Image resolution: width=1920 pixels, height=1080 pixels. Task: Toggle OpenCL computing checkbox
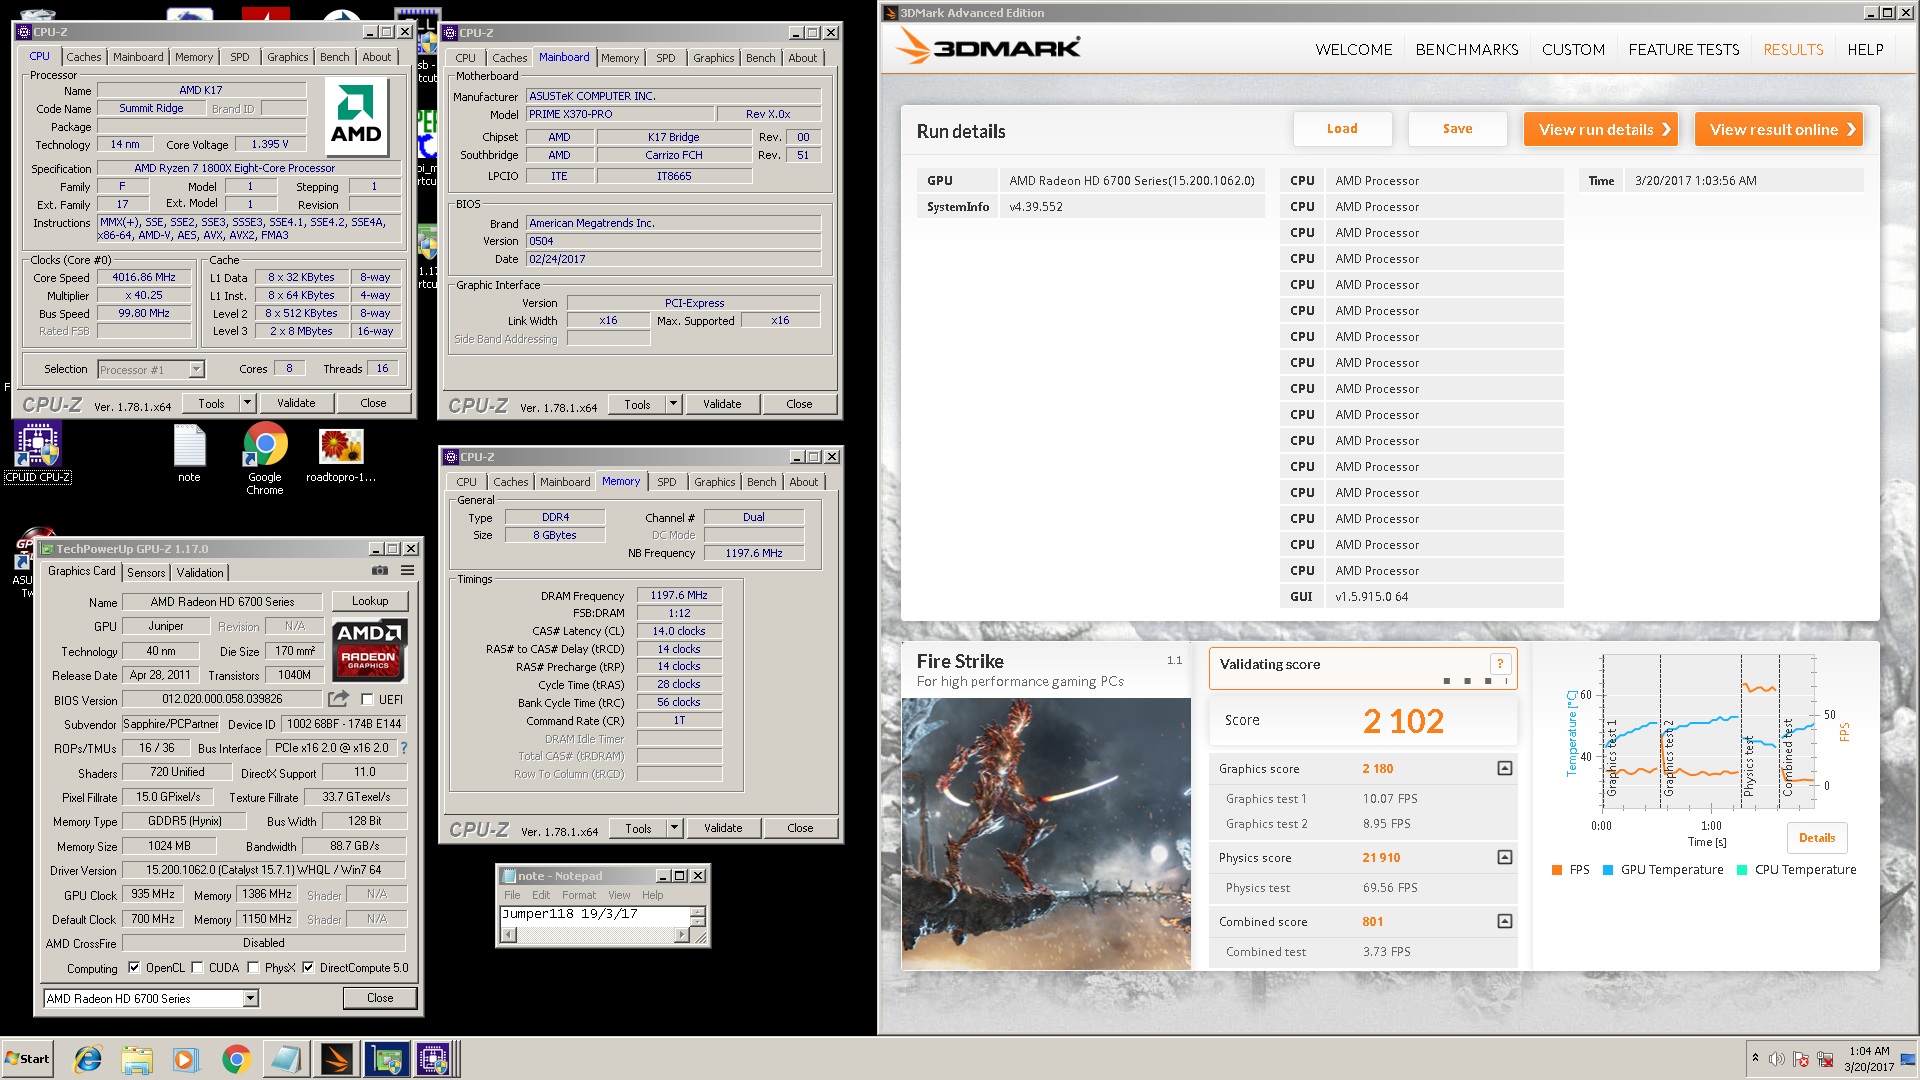point(134,968)
